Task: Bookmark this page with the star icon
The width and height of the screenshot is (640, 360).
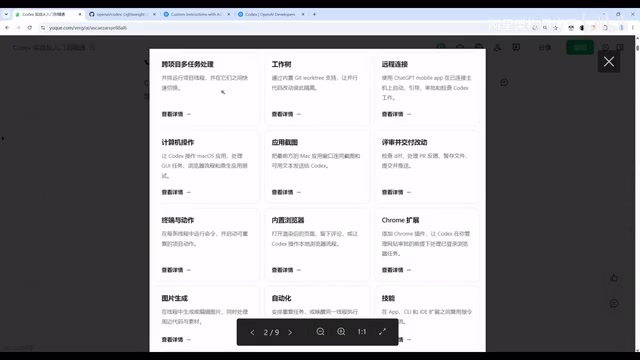Action: point(556,28)
